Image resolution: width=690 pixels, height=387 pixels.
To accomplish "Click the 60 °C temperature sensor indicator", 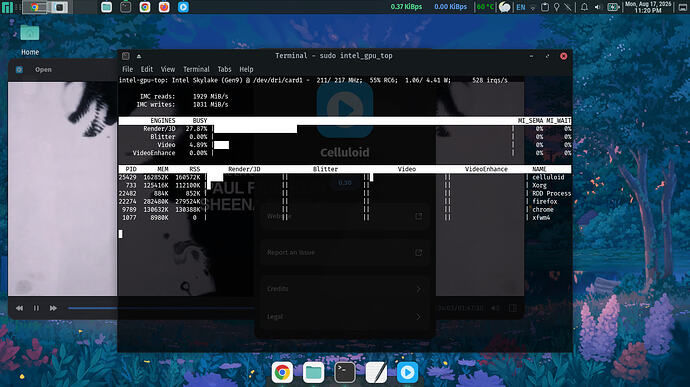I will 485,7.
